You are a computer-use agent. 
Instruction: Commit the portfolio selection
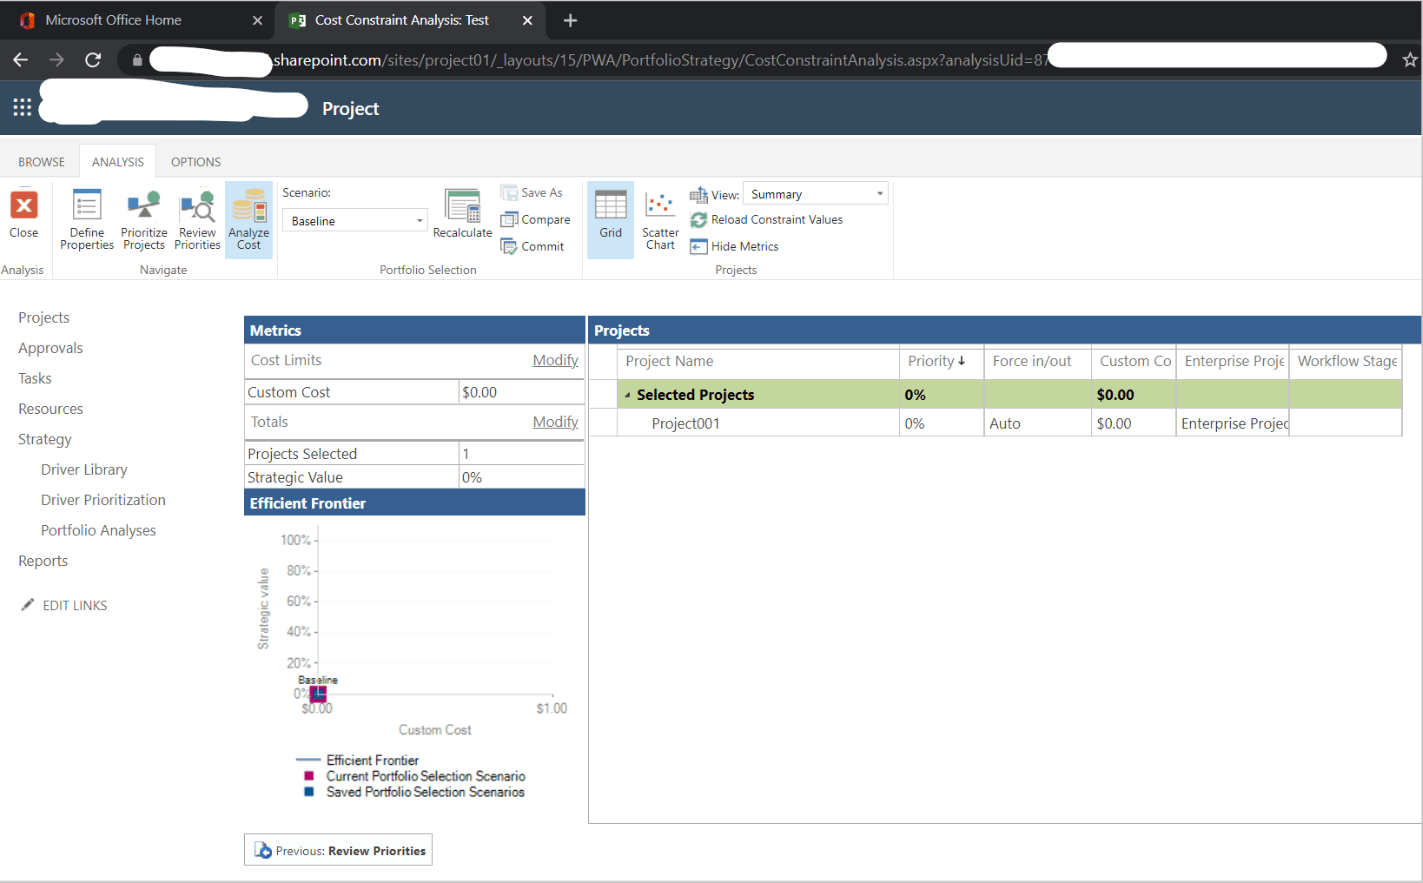533,247
